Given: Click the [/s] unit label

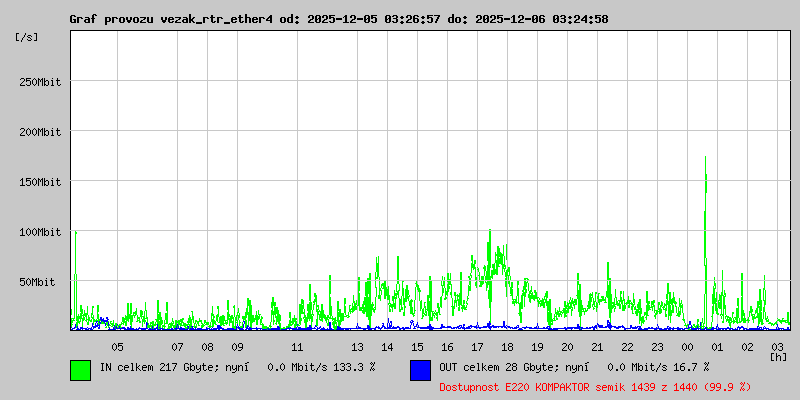Looking at the screenshot, I should [x=27, y=37].
